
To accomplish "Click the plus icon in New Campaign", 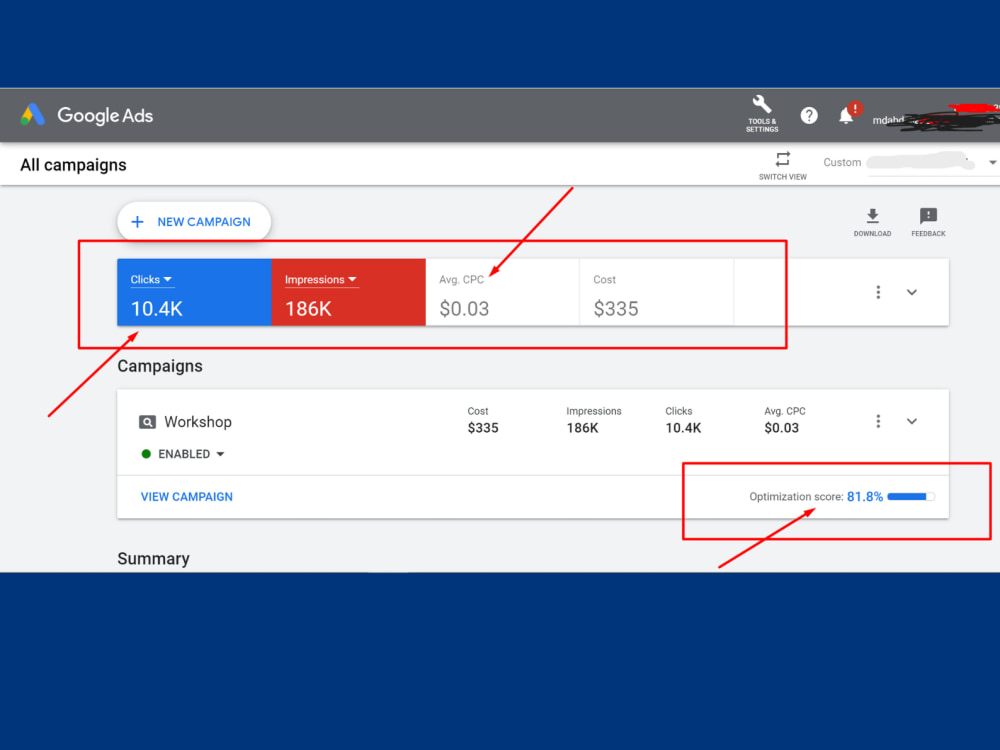I will coord(137,222).
